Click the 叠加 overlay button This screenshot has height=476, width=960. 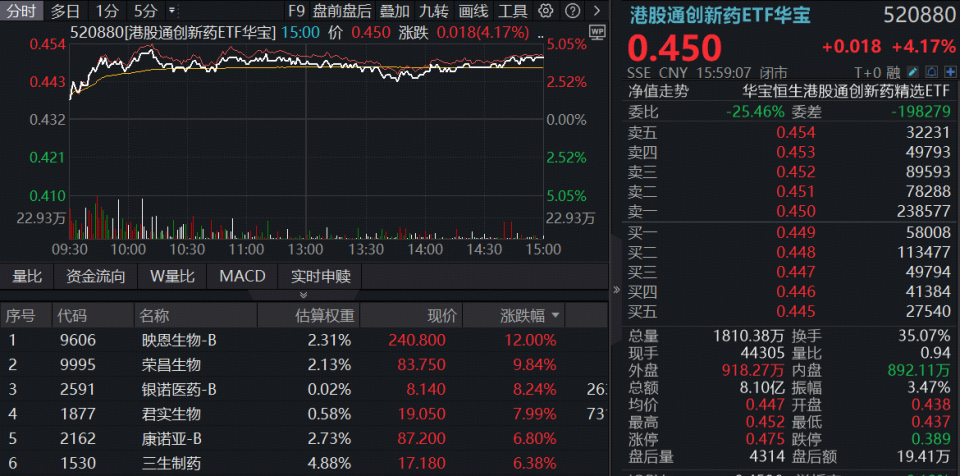394,10
